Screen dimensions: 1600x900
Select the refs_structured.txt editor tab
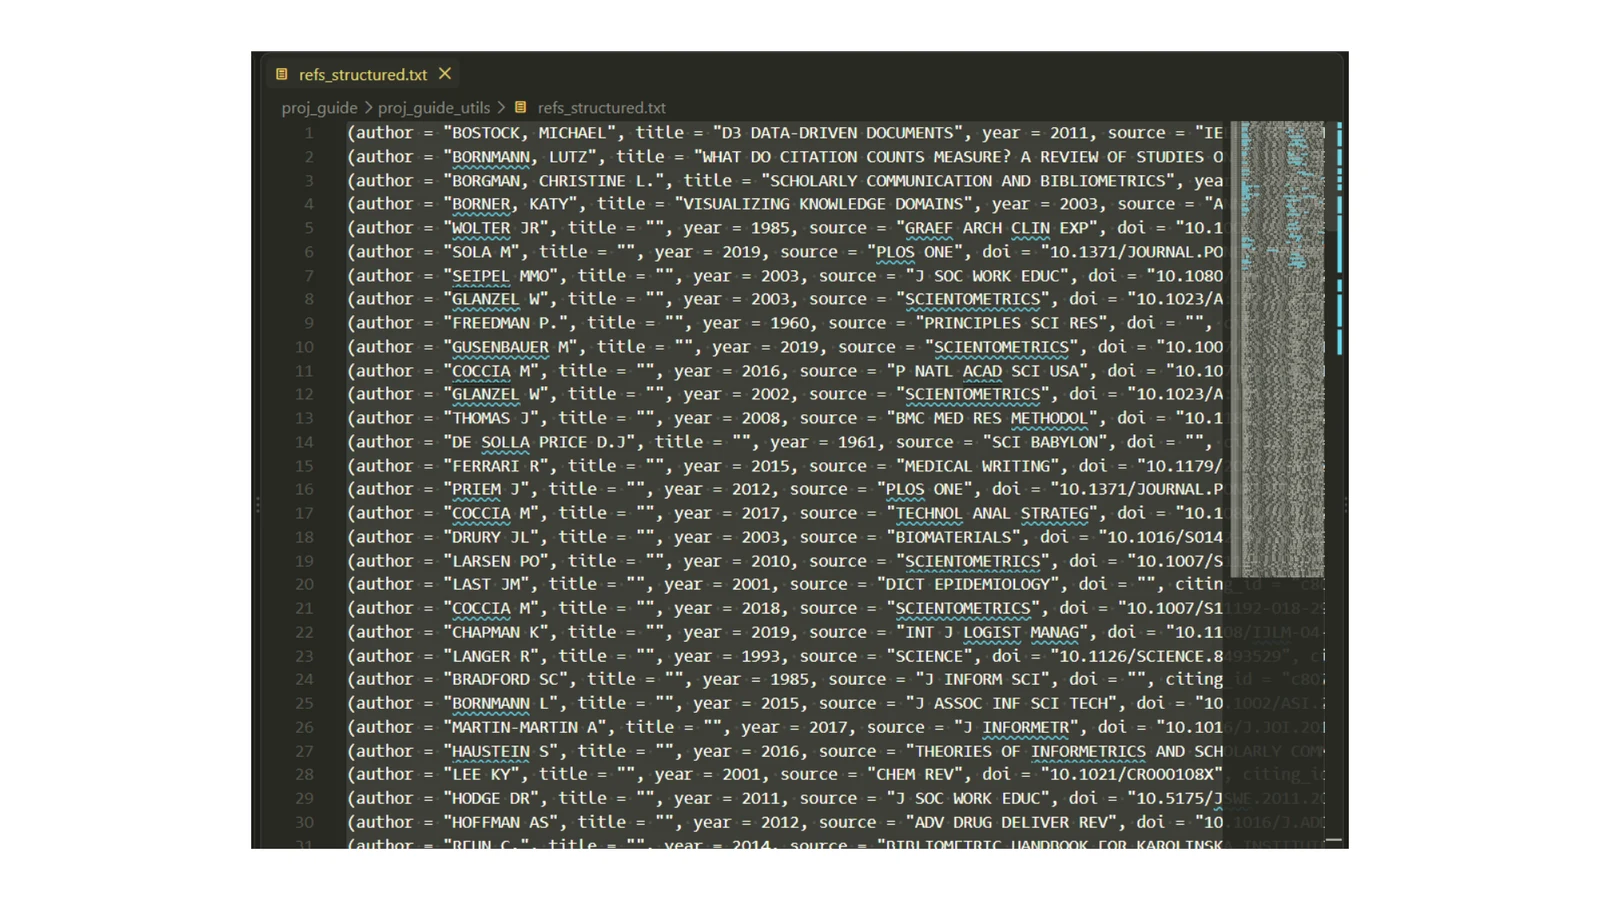point(364,74)
